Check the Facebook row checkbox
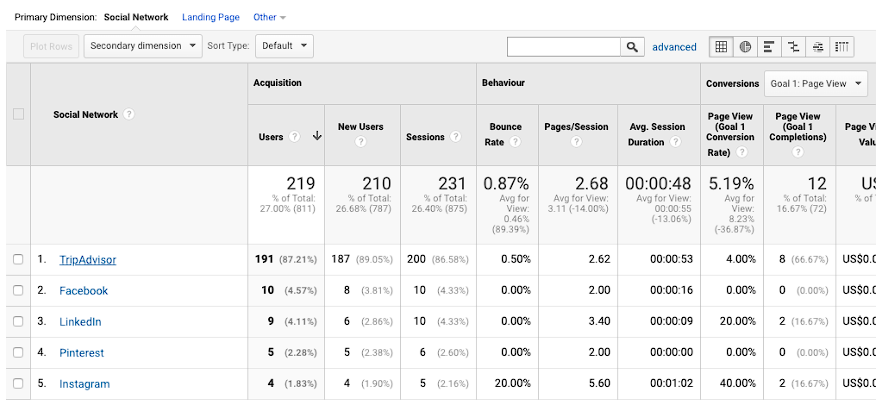892x409 pixels. click(18, 291)
